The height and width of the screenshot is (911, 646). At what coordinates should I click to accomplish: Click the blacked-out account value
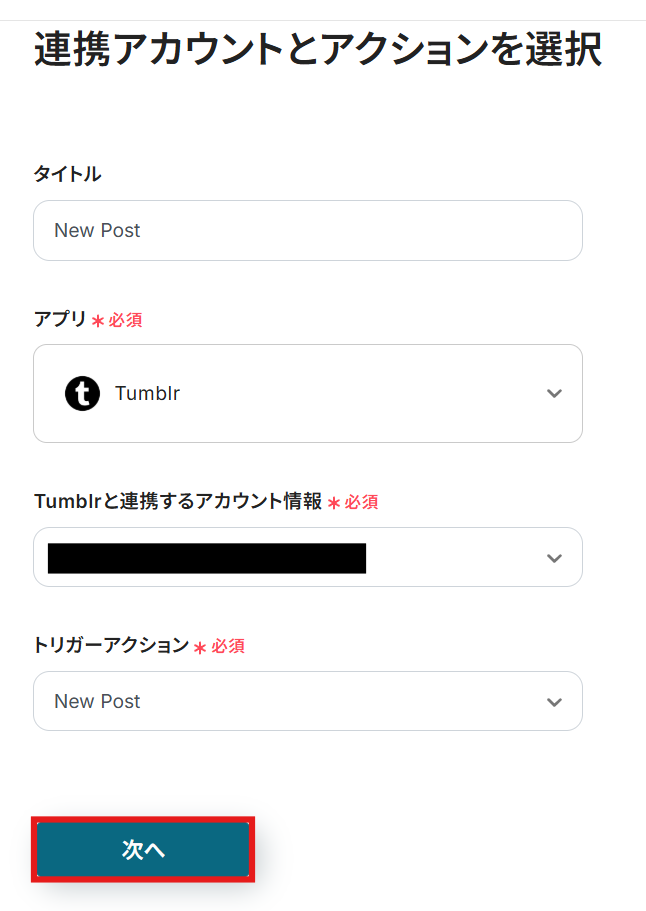(x=206, y=558)
